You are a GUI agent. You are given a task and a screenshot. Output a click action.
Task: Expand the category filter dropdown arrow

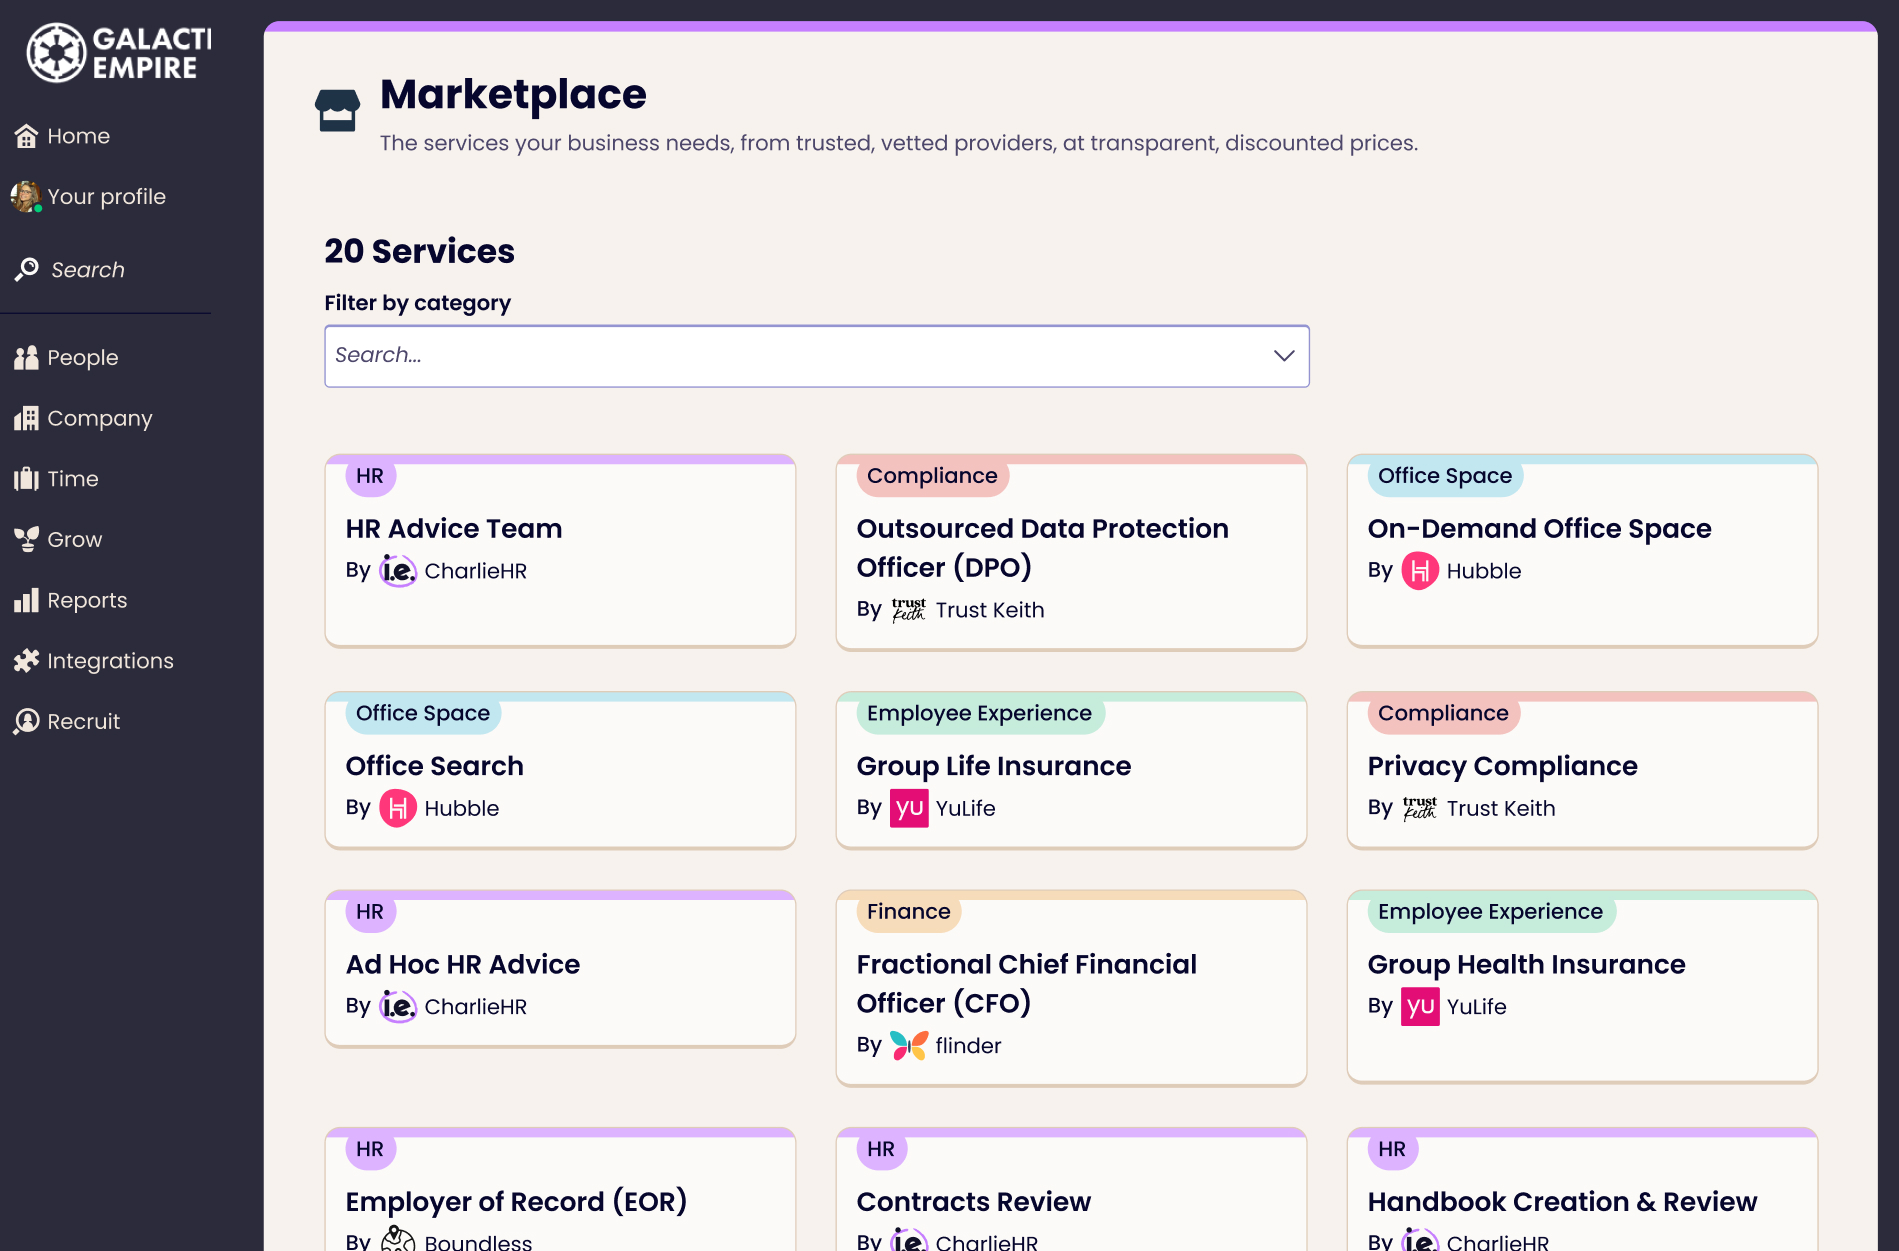click(x=1284, y=356)
